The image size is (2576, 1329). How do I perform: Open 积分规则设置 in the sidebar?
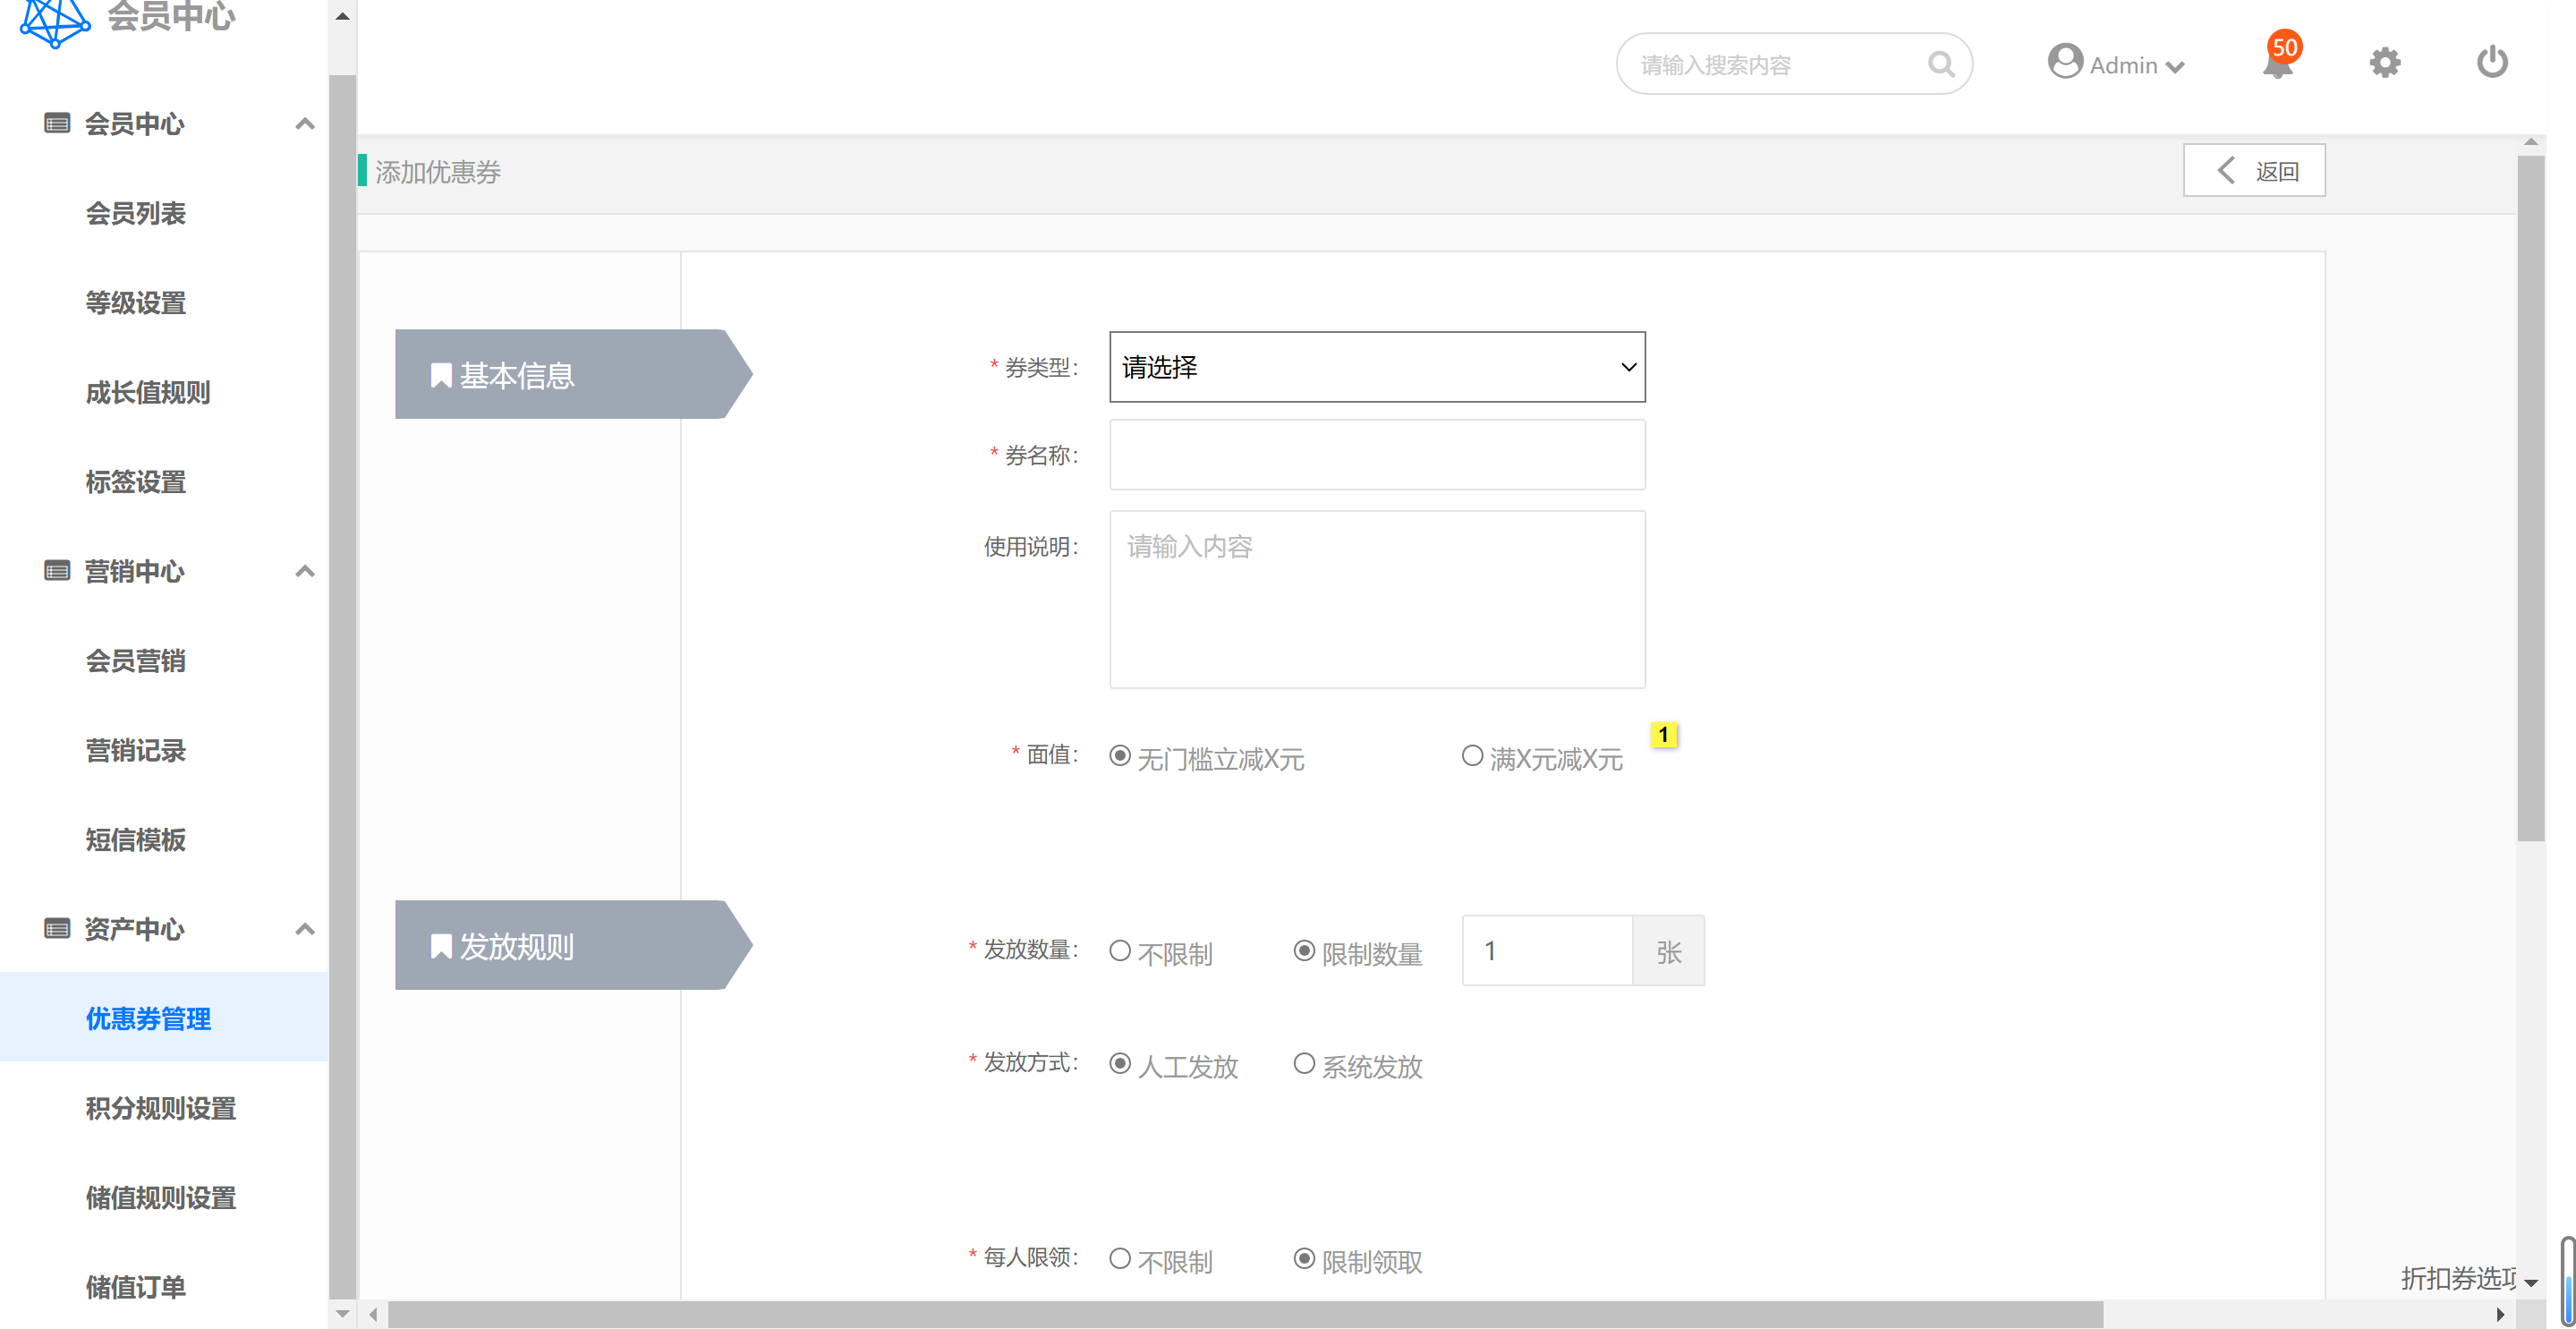160,1108
